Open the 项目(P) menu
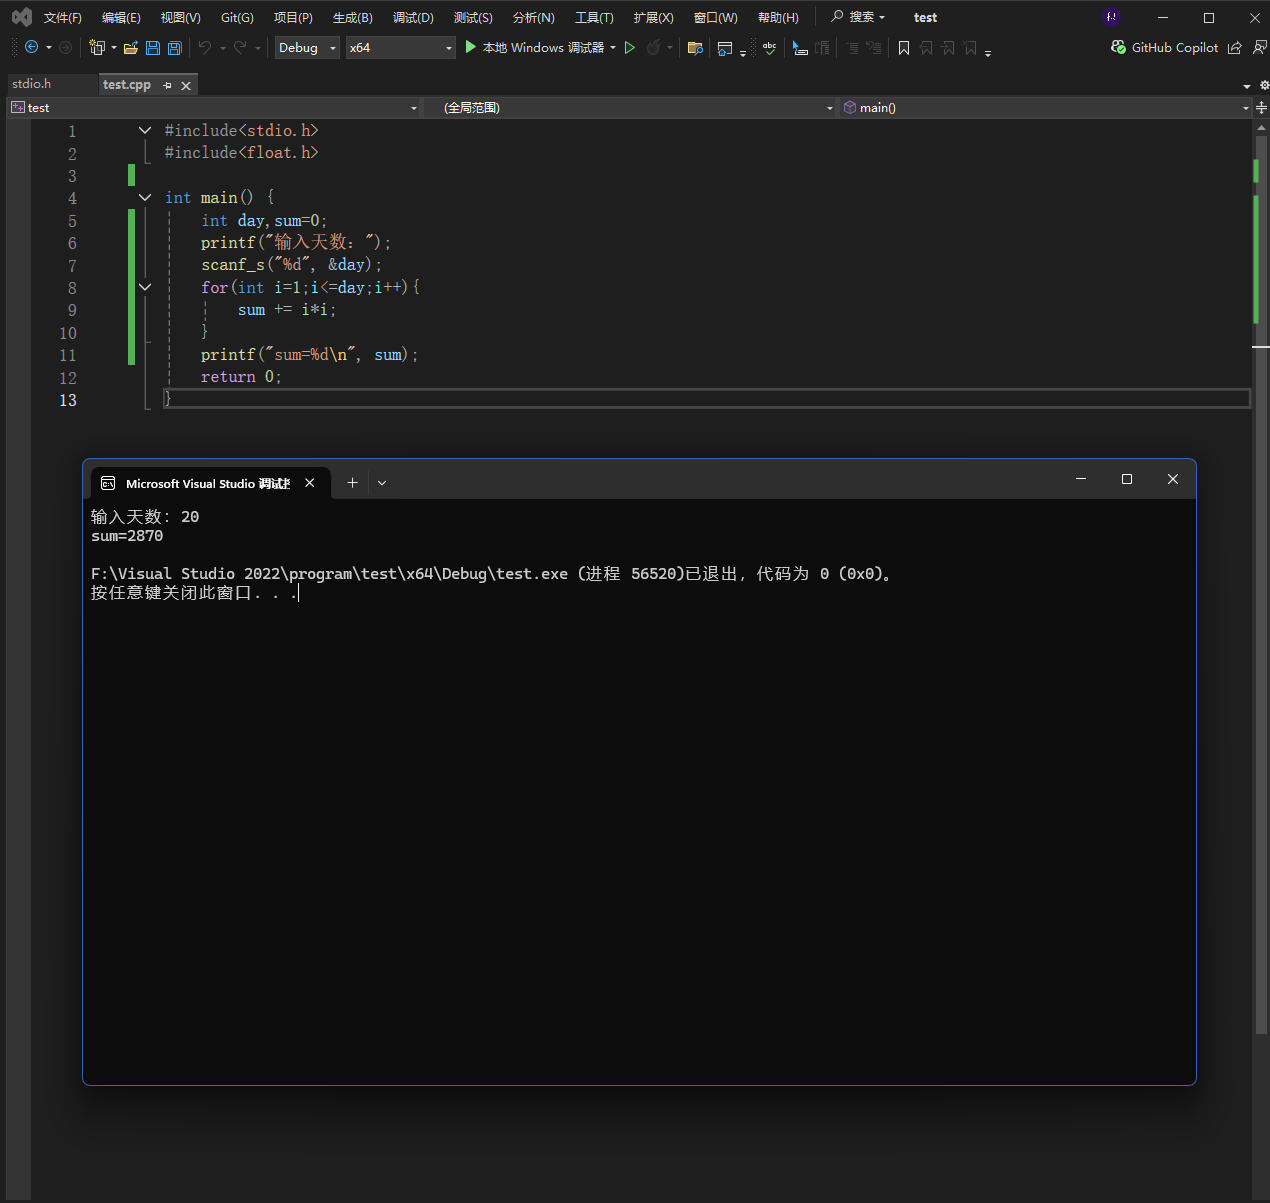Image resolution: width=1270 pixels, height=1203 pixels. (x=293, y=17)
